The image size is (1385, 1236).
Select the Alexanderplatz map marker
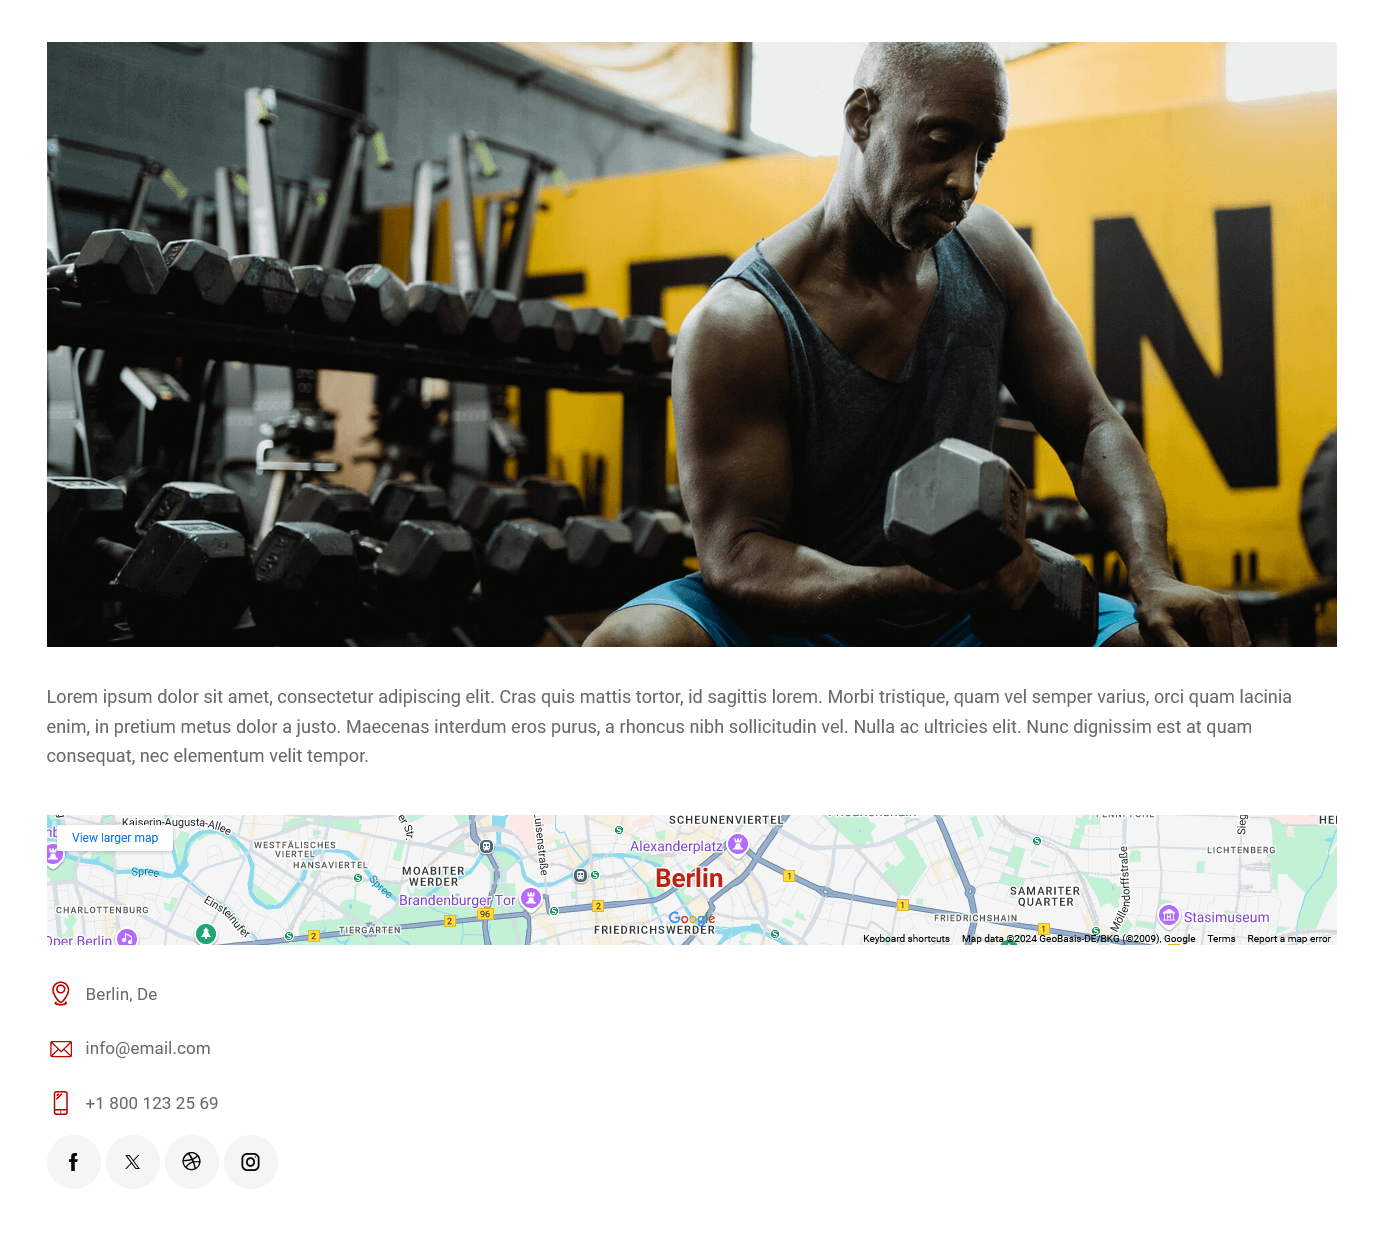click(738, 845)
